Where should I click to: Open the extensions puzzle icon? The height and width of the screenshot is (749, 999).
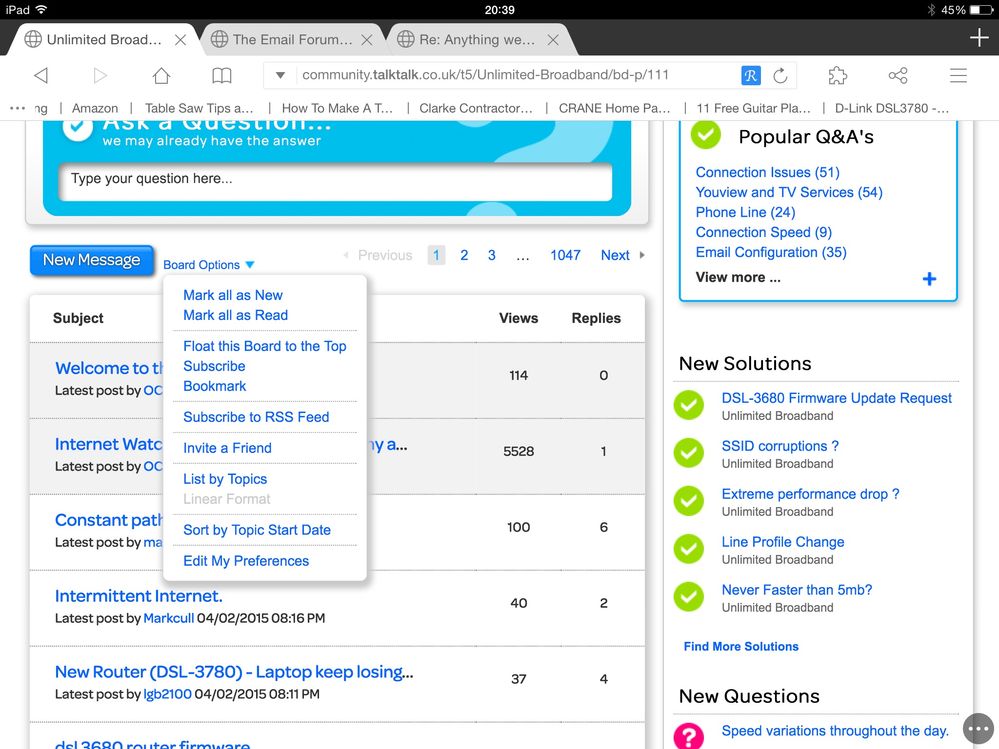click(838, 76)
